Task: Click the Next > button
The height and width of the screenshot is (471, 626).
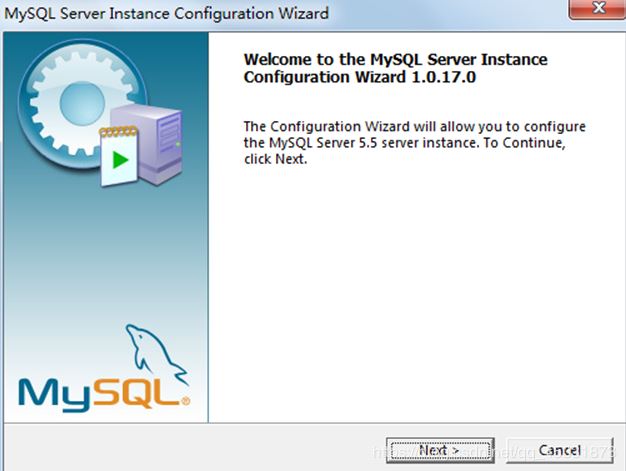Action: pyautogui.click(x=439, y=450)
